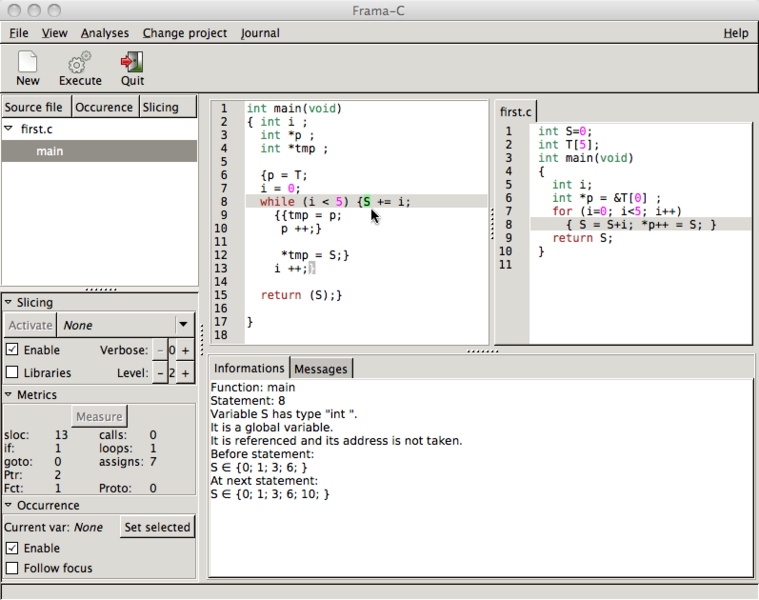759x600 pixels.
Task: Click the Source file column header
Action: (37, 107)
